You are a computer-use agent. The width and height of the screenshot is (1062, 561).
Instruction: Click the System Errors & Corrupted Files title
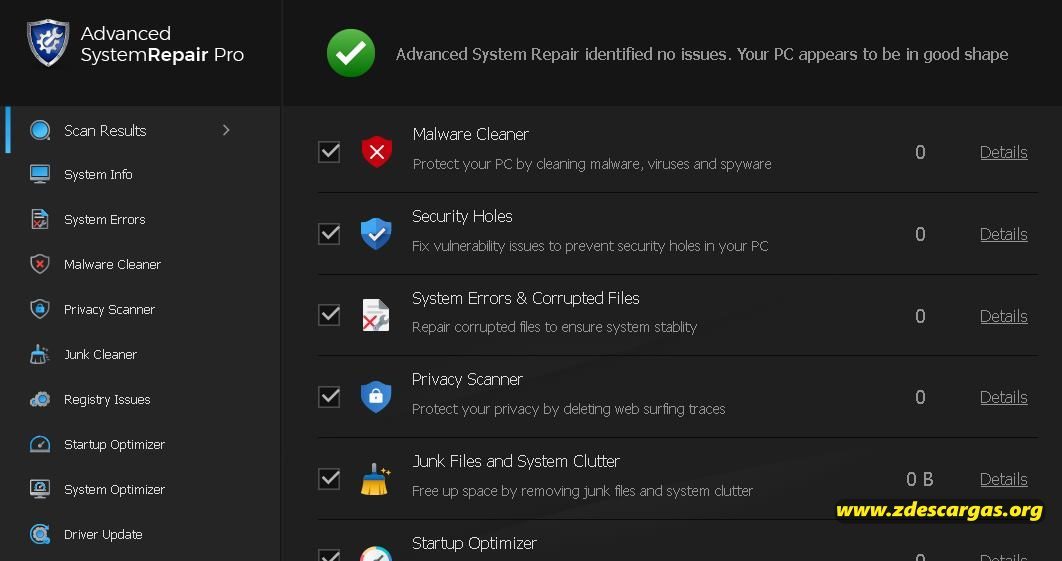[x=526, y=298]
